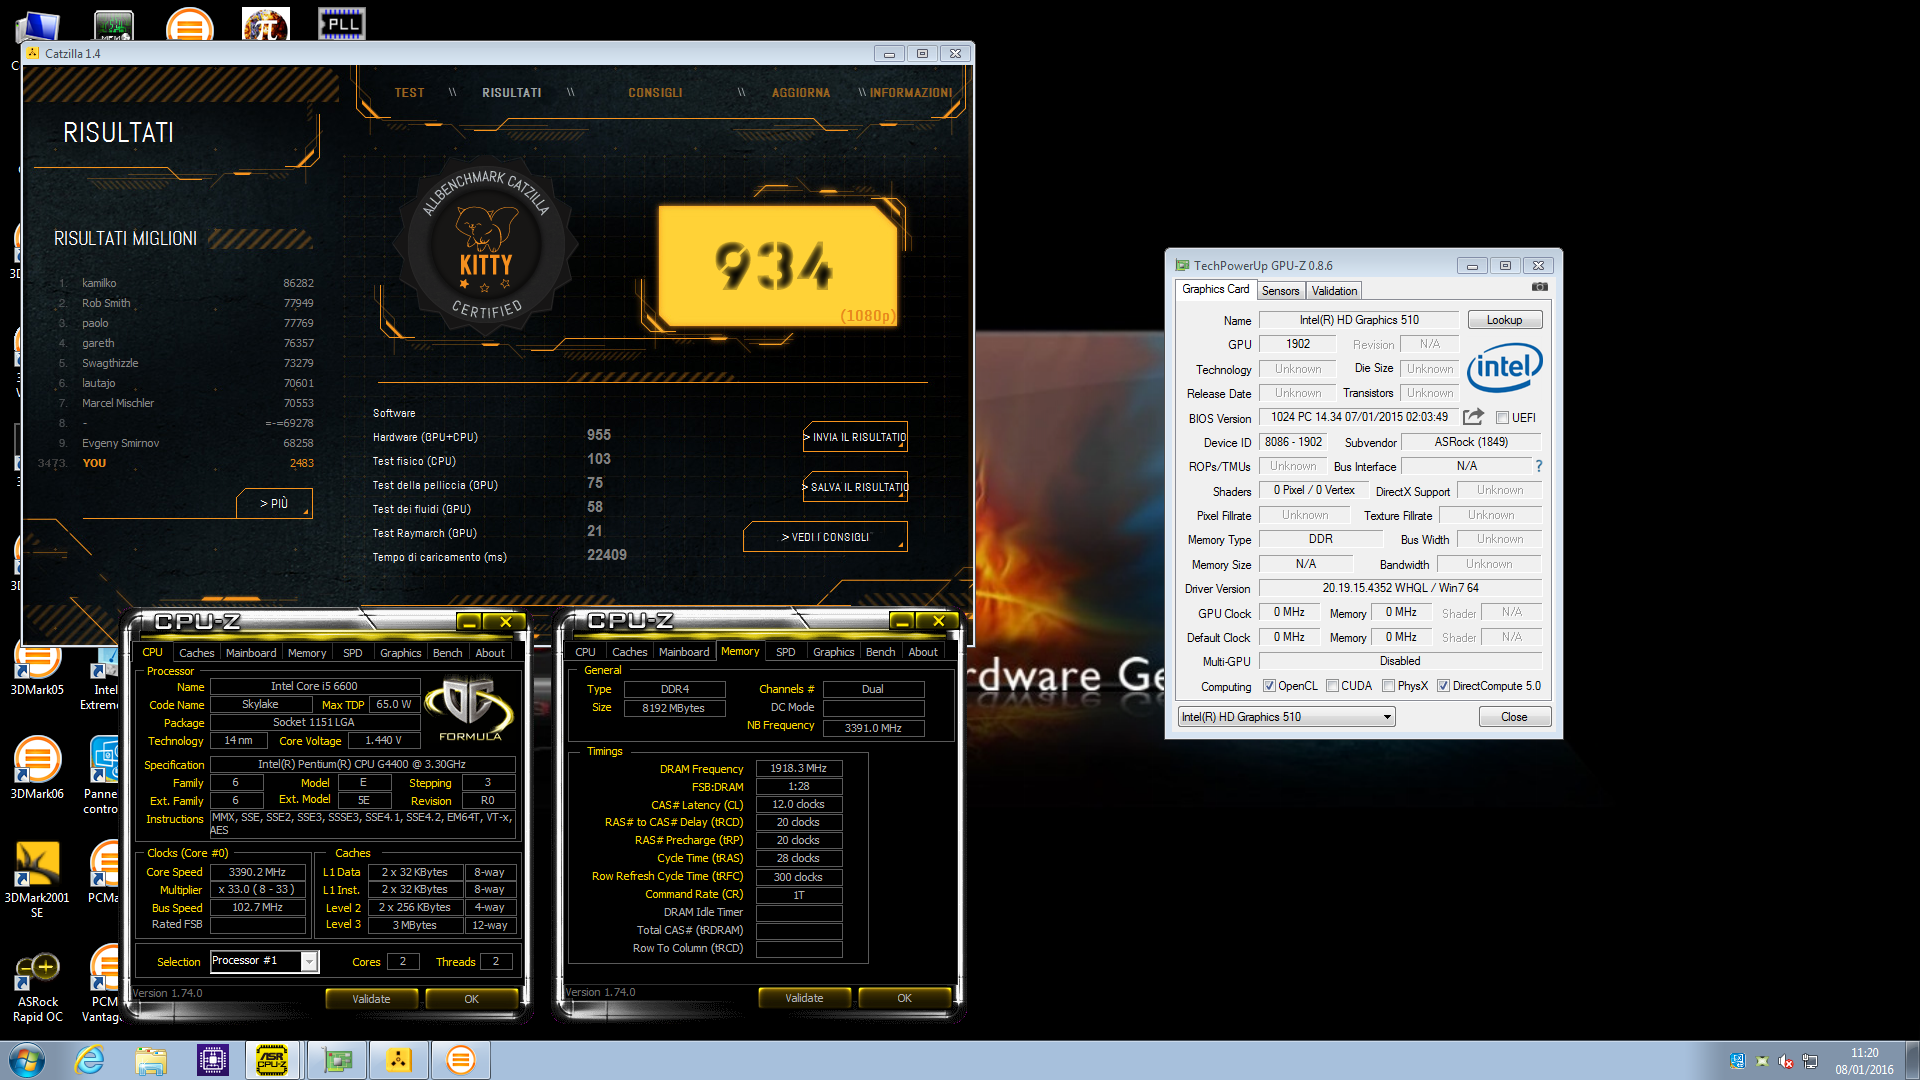Open the PCMark Vantage desktop shortcut

(x=100, y=985)
